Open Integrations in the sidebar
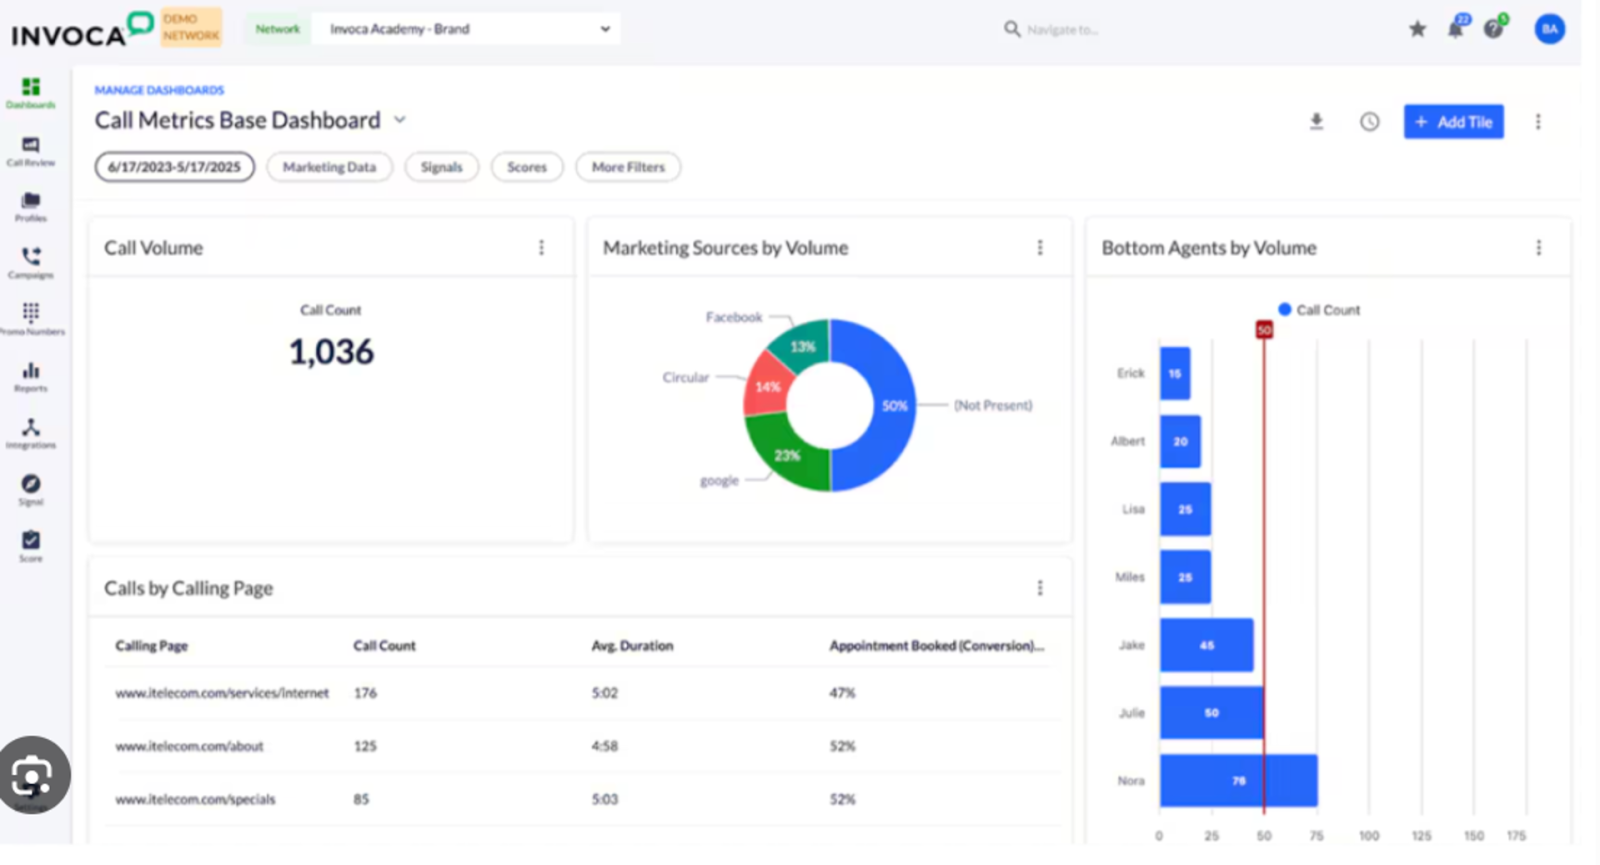 (31, 433)
